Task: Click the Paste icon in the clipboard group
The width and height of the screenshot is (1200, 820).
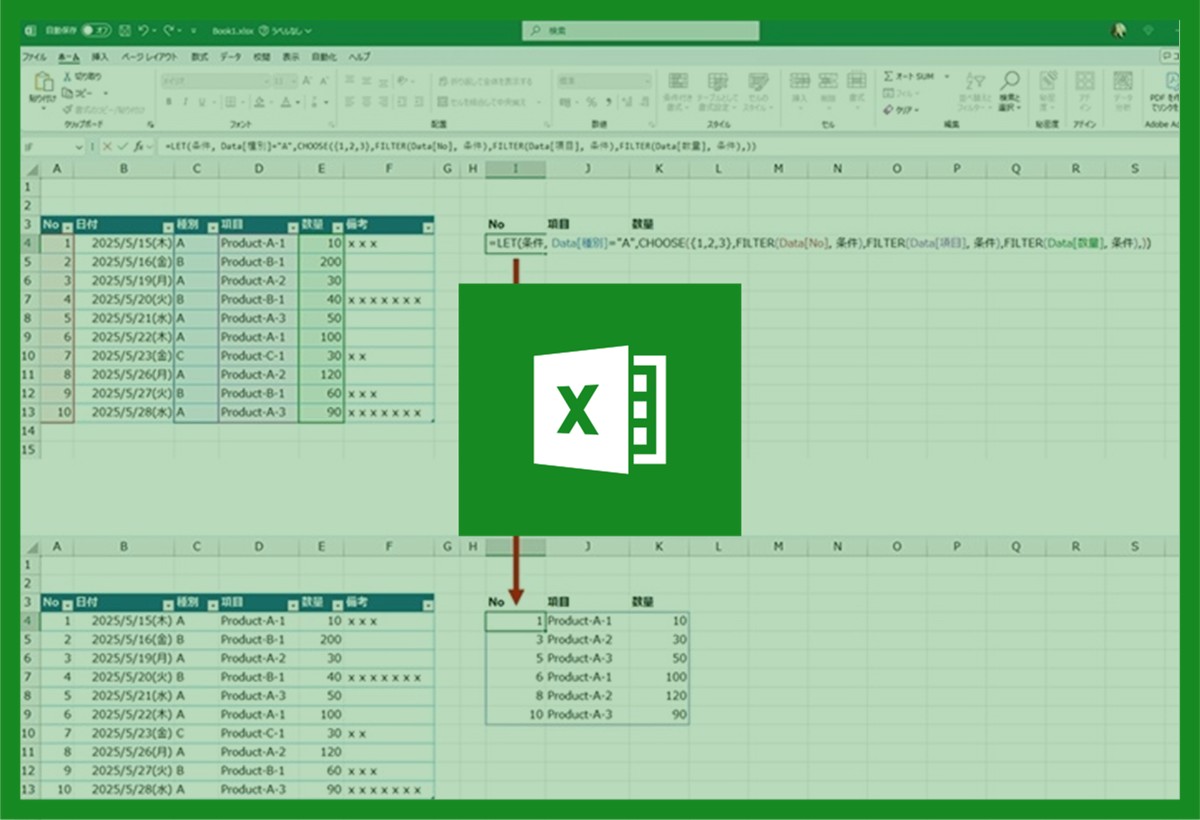Action: point(42,83)
